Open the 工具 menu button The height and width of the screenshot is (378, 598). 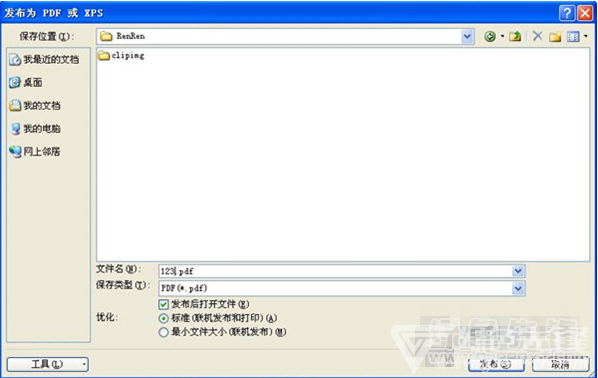click(x=48, y=364)
